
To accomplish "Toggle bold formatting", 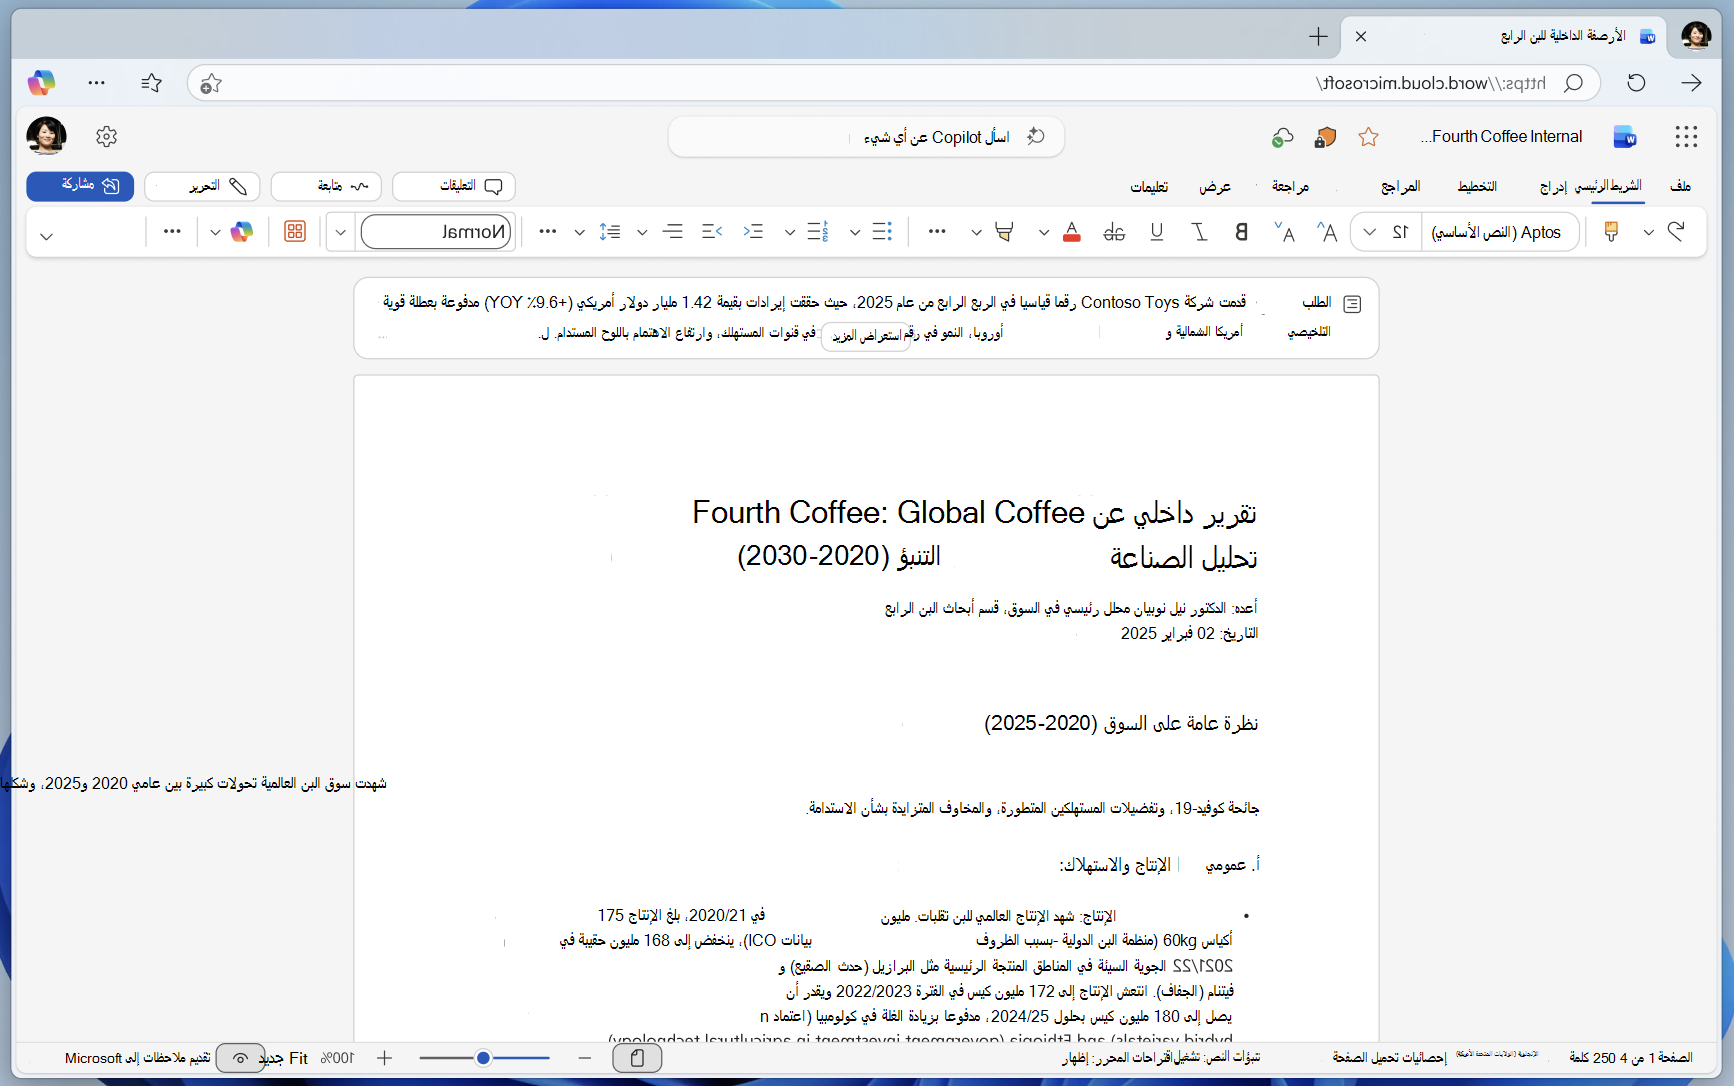I will click(1241, 232).
